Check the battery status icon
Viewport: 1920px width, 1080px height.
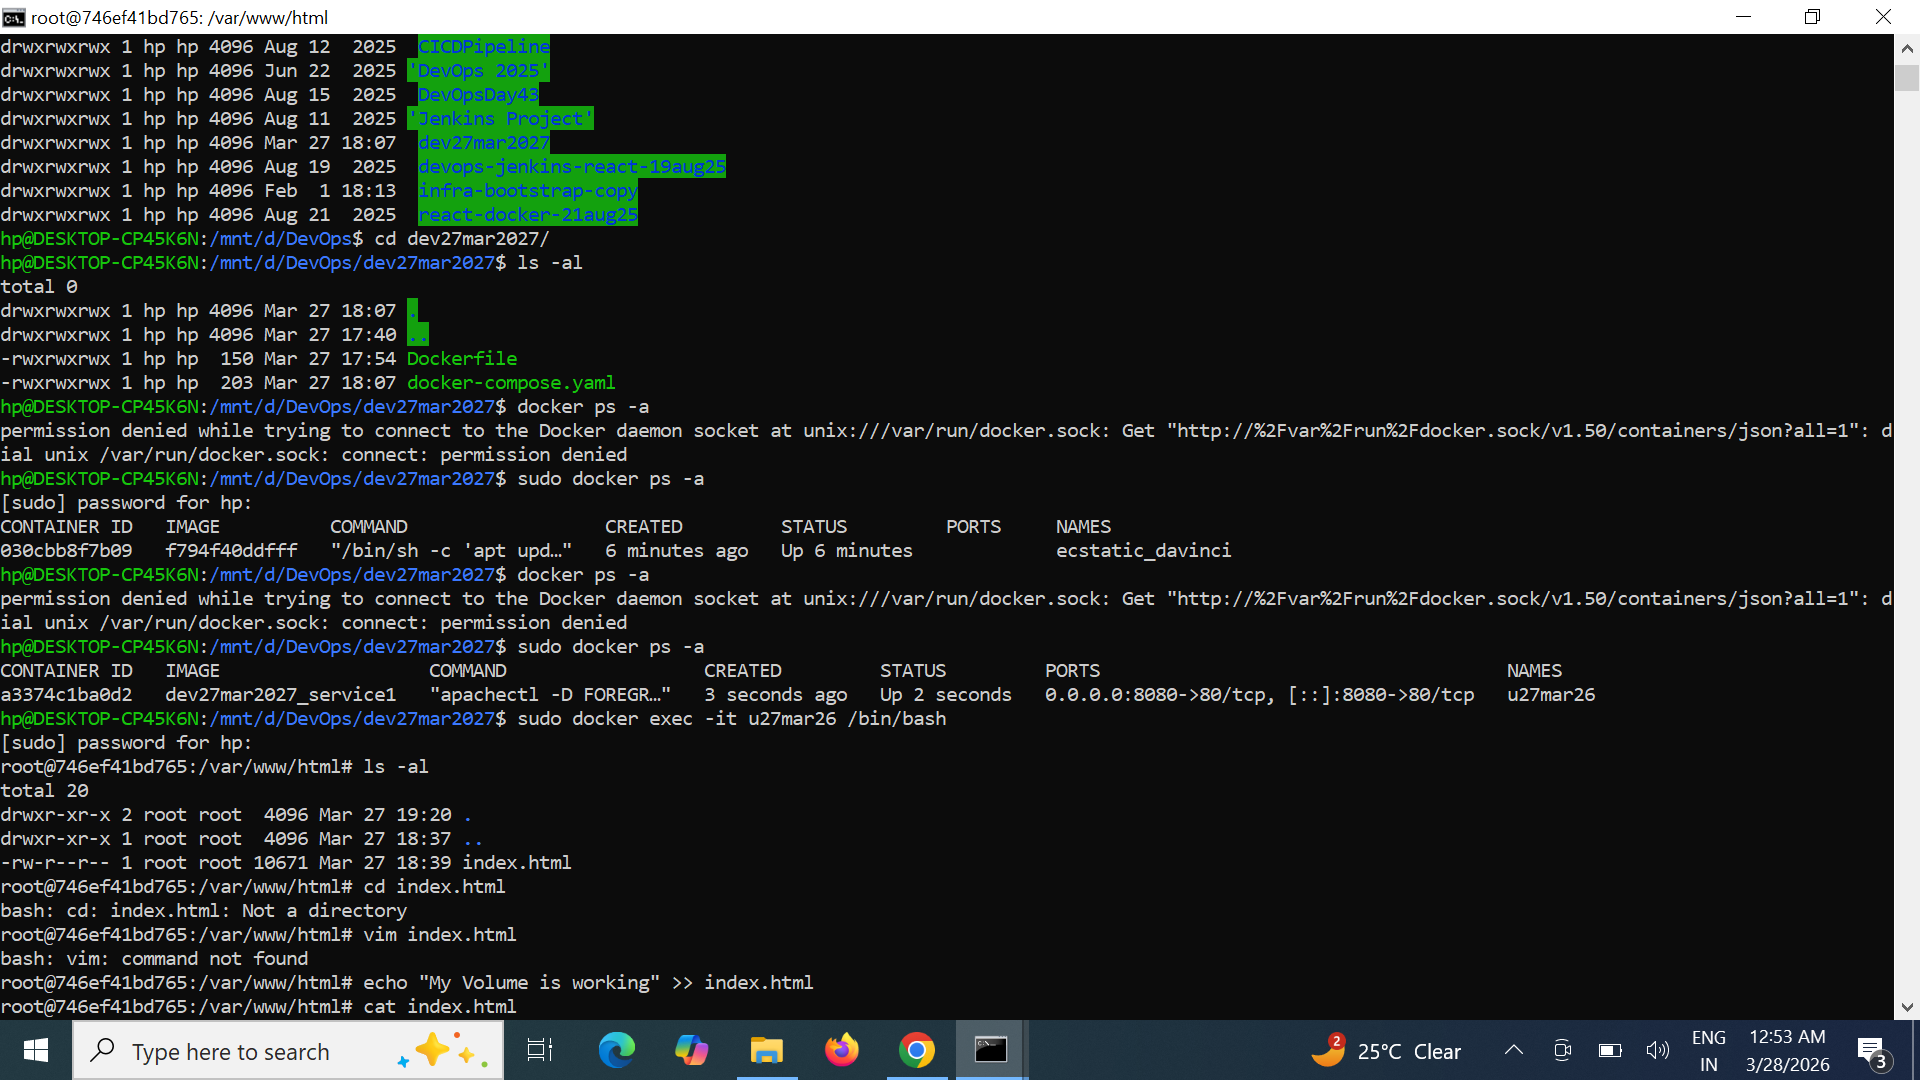pos(1610,1050)
